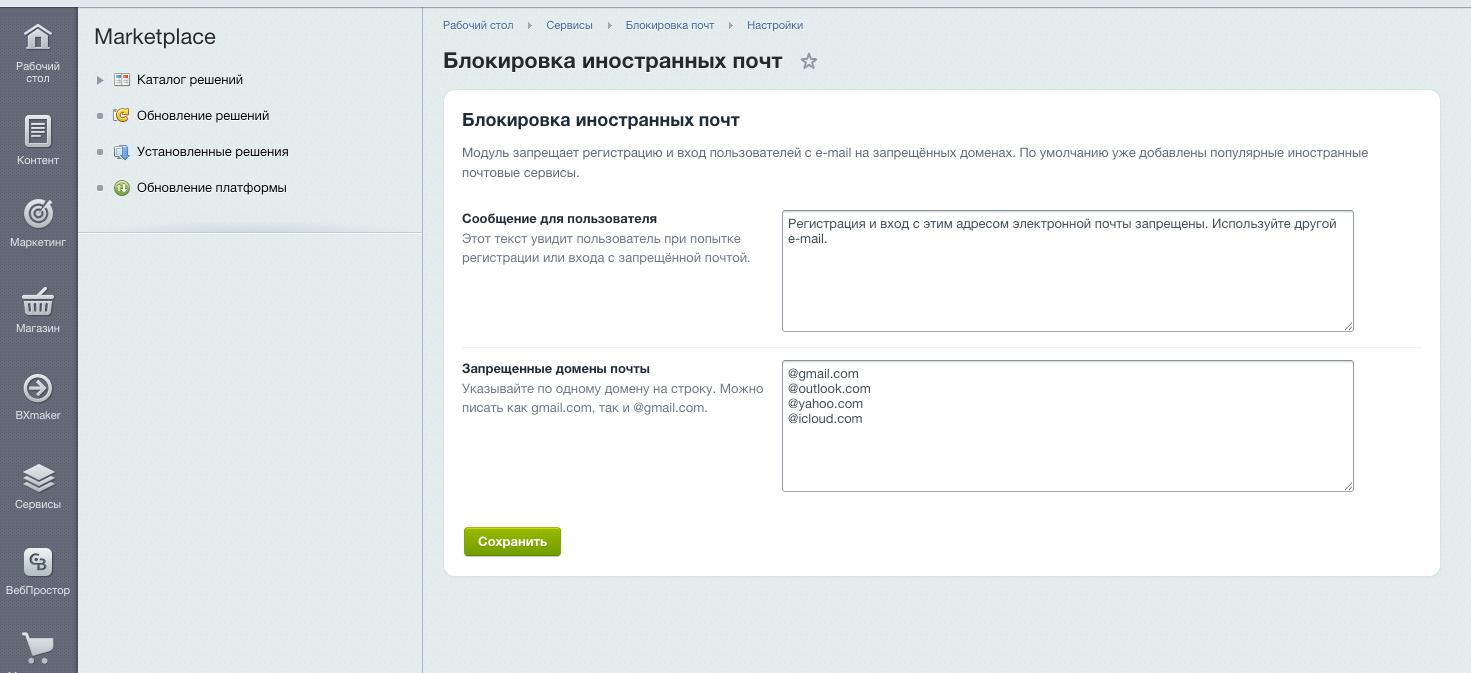Open the BXmaker arrow icon
1471x673 pixels.
click(x=38, y=388)
